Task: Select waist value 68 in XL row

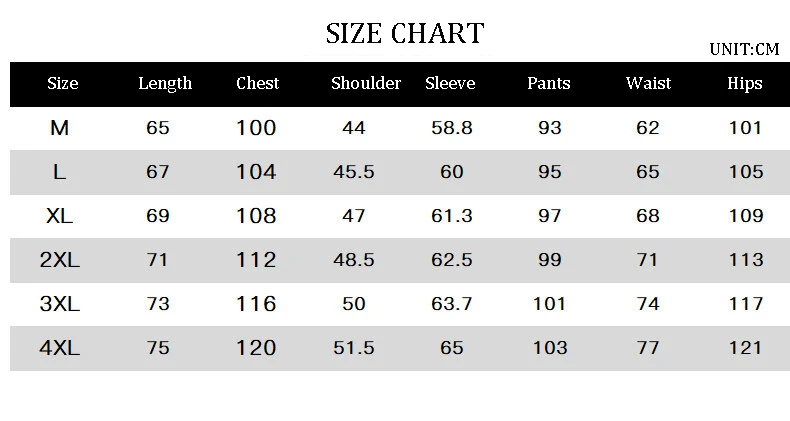Action: click(648, 216)
